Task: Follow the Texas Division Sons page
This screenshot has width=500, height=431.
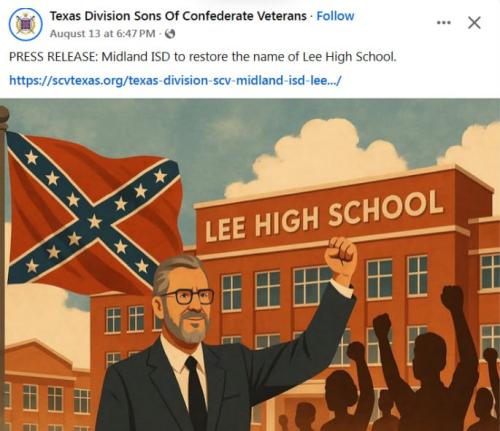Action: [x=335, y=16]
